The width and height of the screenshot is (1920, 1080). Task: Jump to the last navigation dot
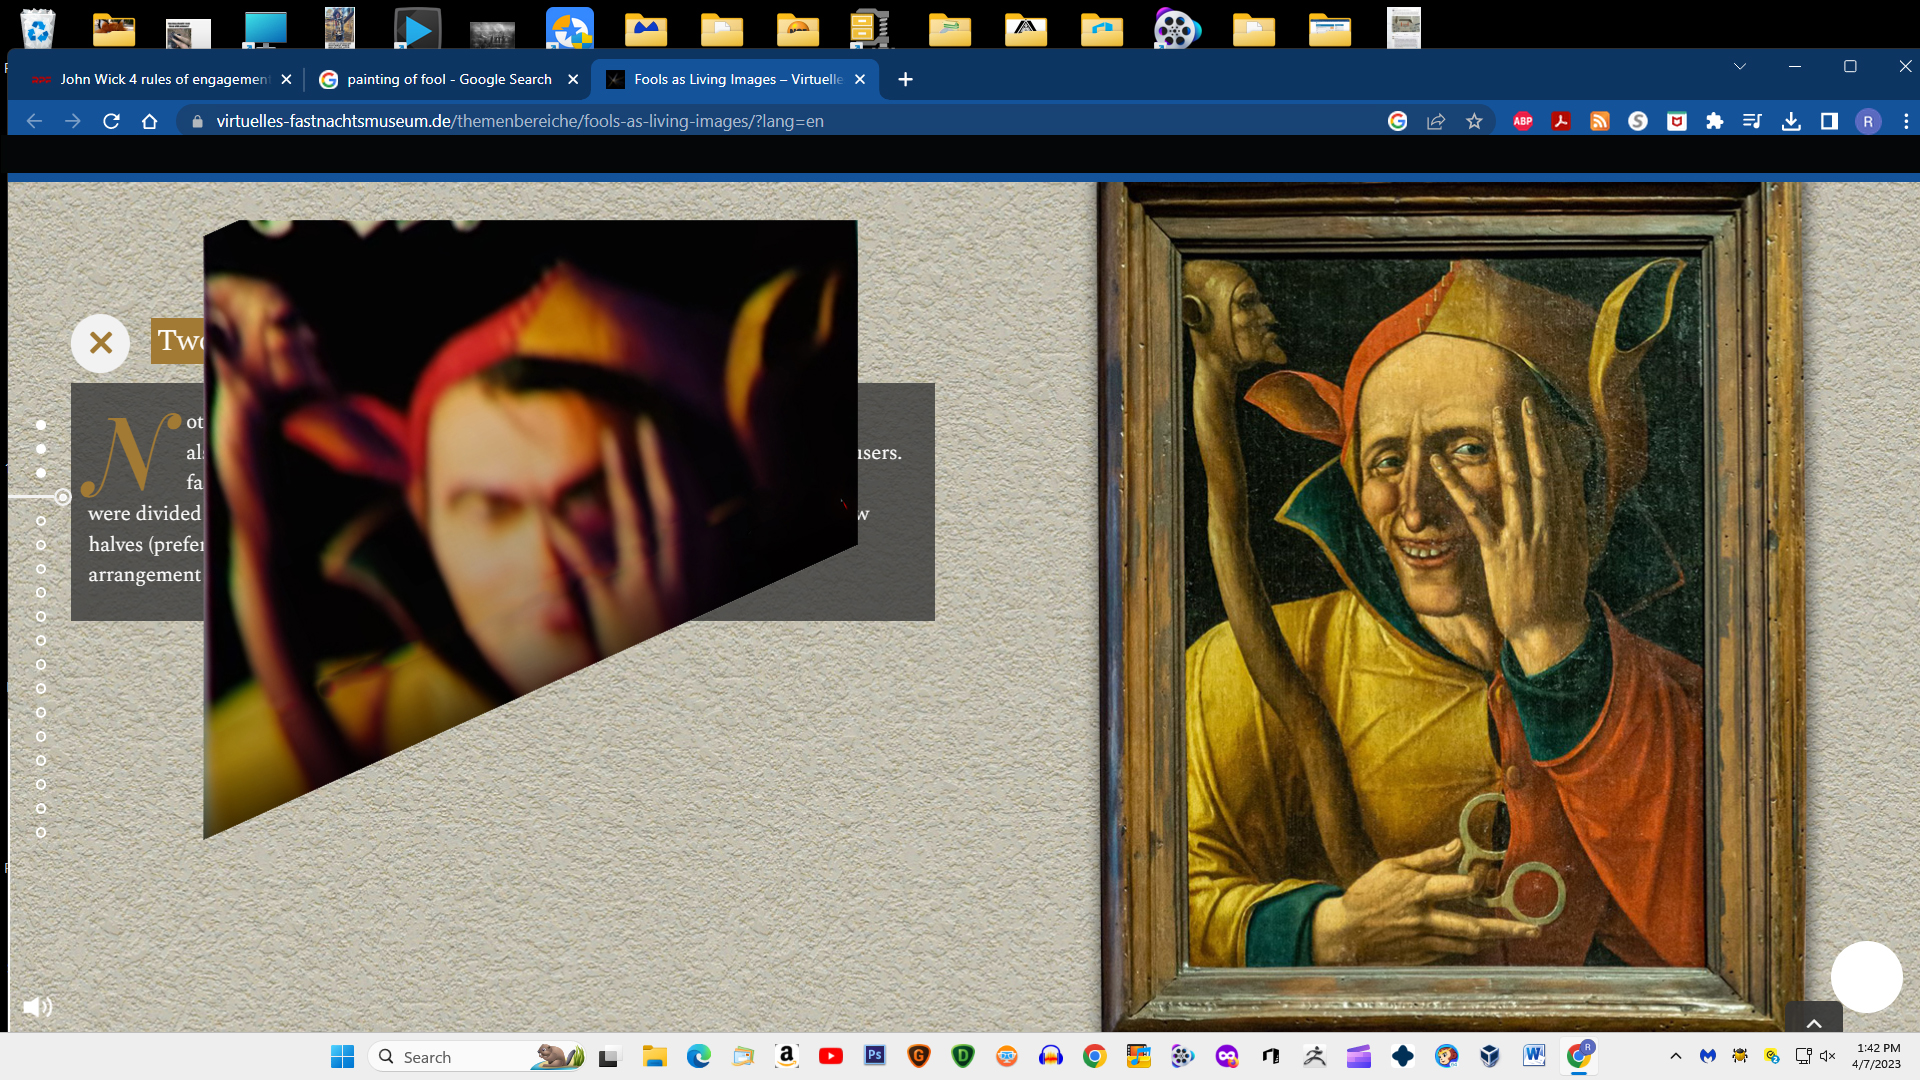(41, 833)
